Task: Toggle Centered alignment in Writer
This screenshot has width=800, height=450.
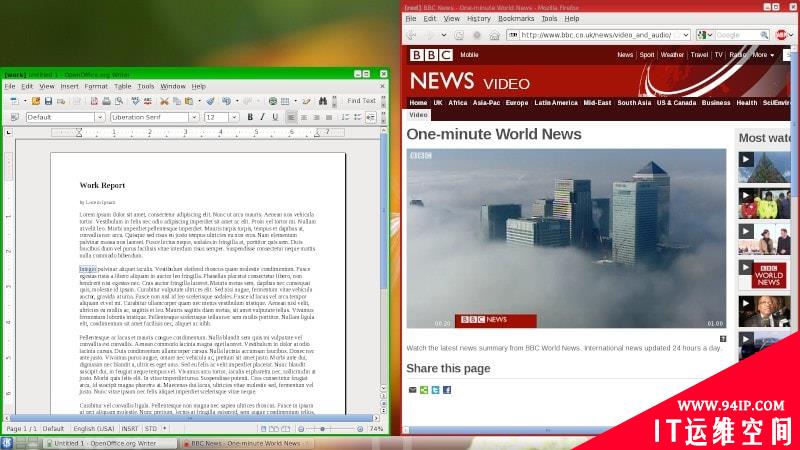Action: [x=304, y=117]
